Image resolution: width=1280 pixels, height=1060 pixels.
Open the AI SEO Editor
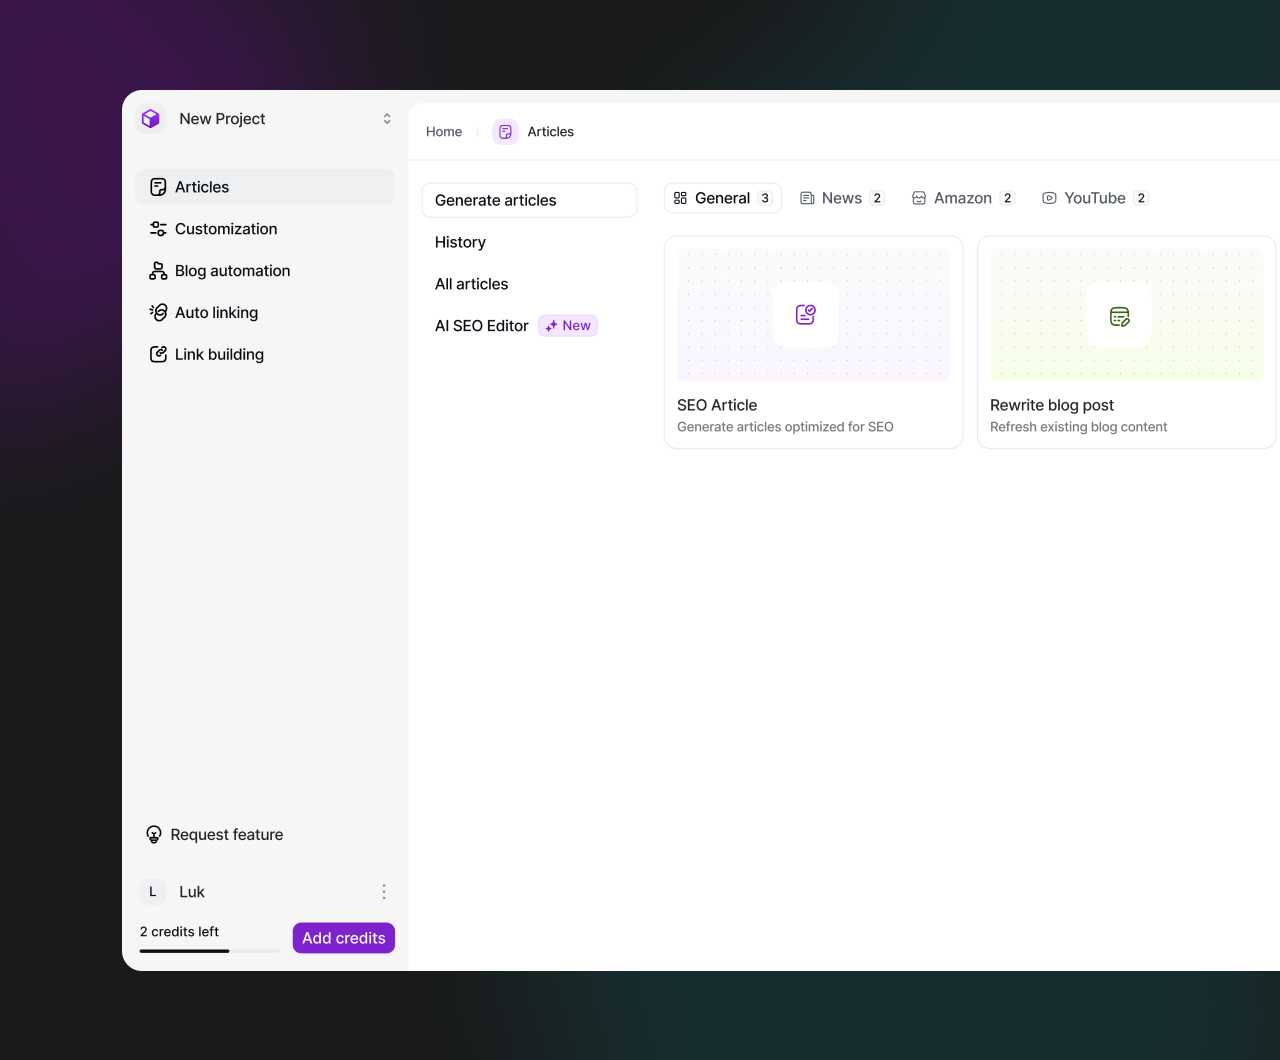481,326
